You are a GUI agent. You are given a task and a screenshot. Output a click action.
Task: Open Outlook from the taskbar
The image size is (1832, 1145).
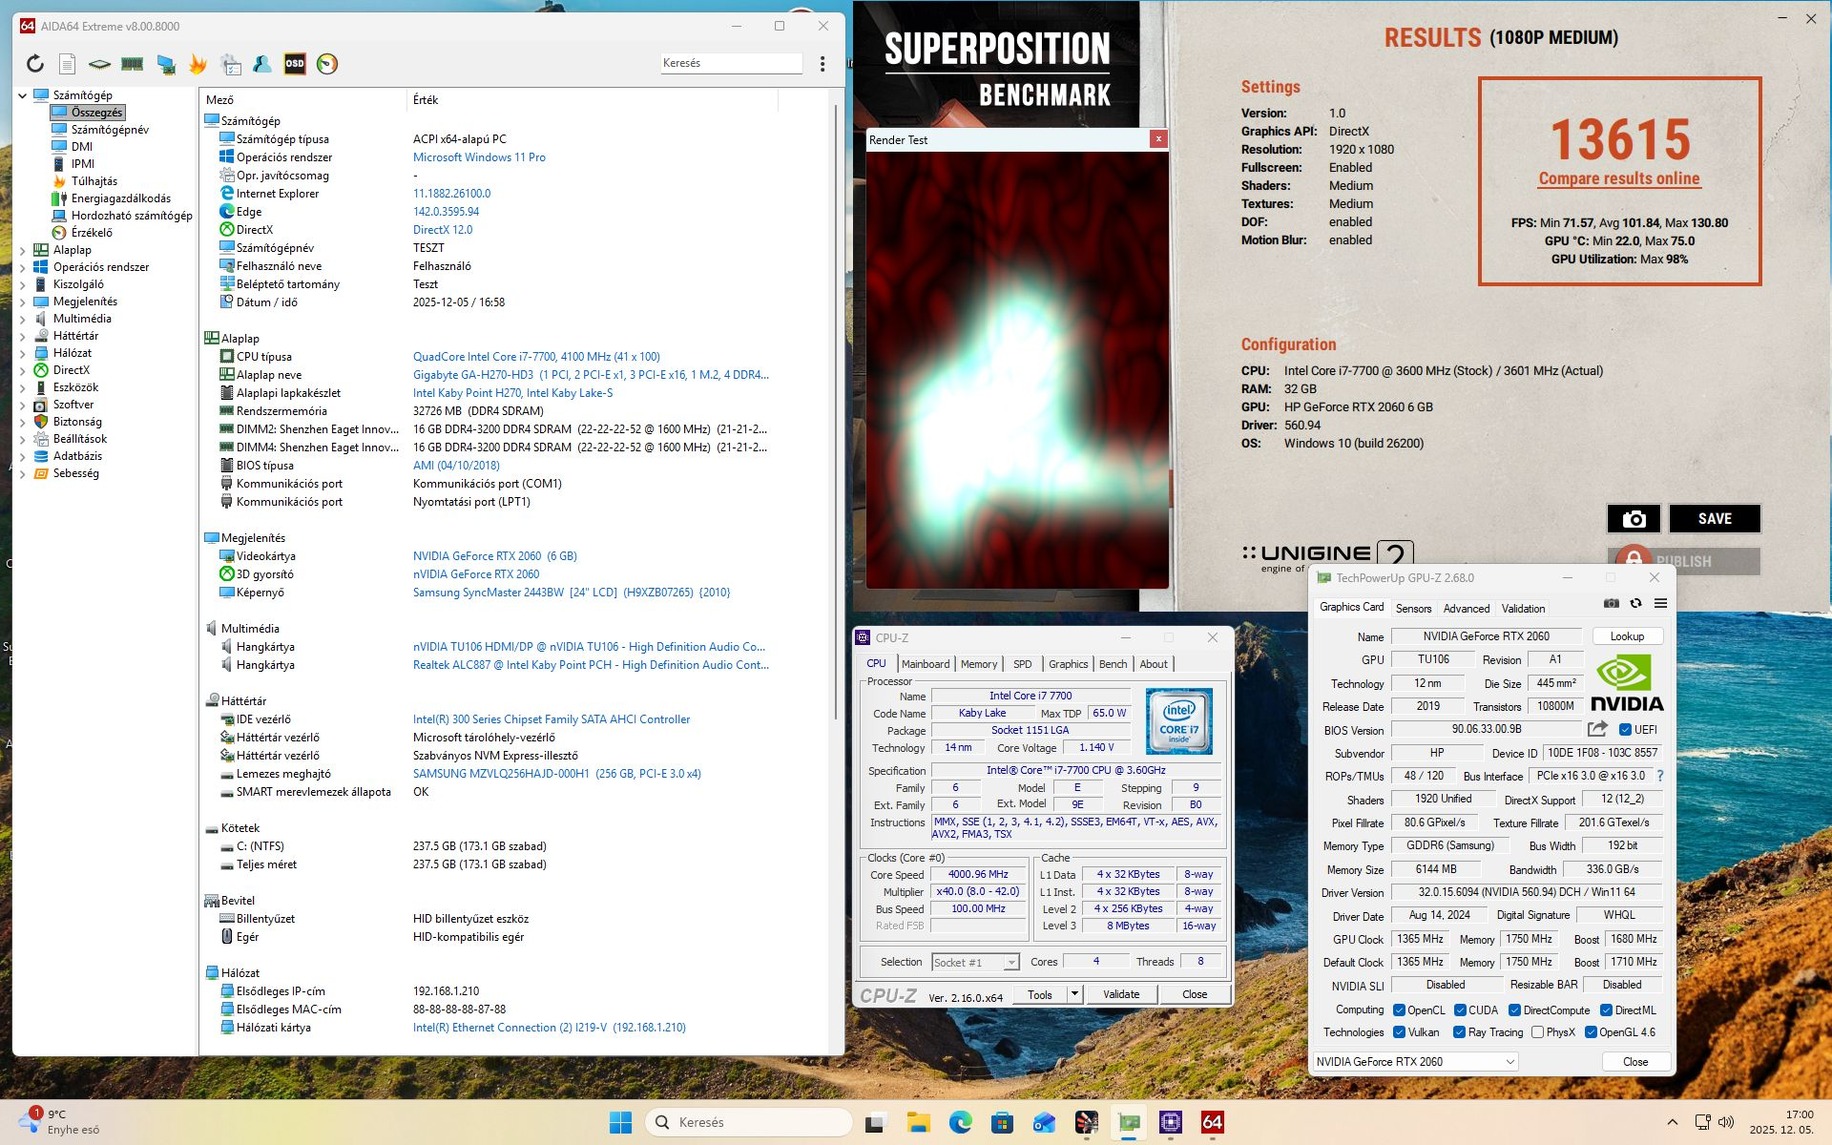(x=1044, y=1122)
